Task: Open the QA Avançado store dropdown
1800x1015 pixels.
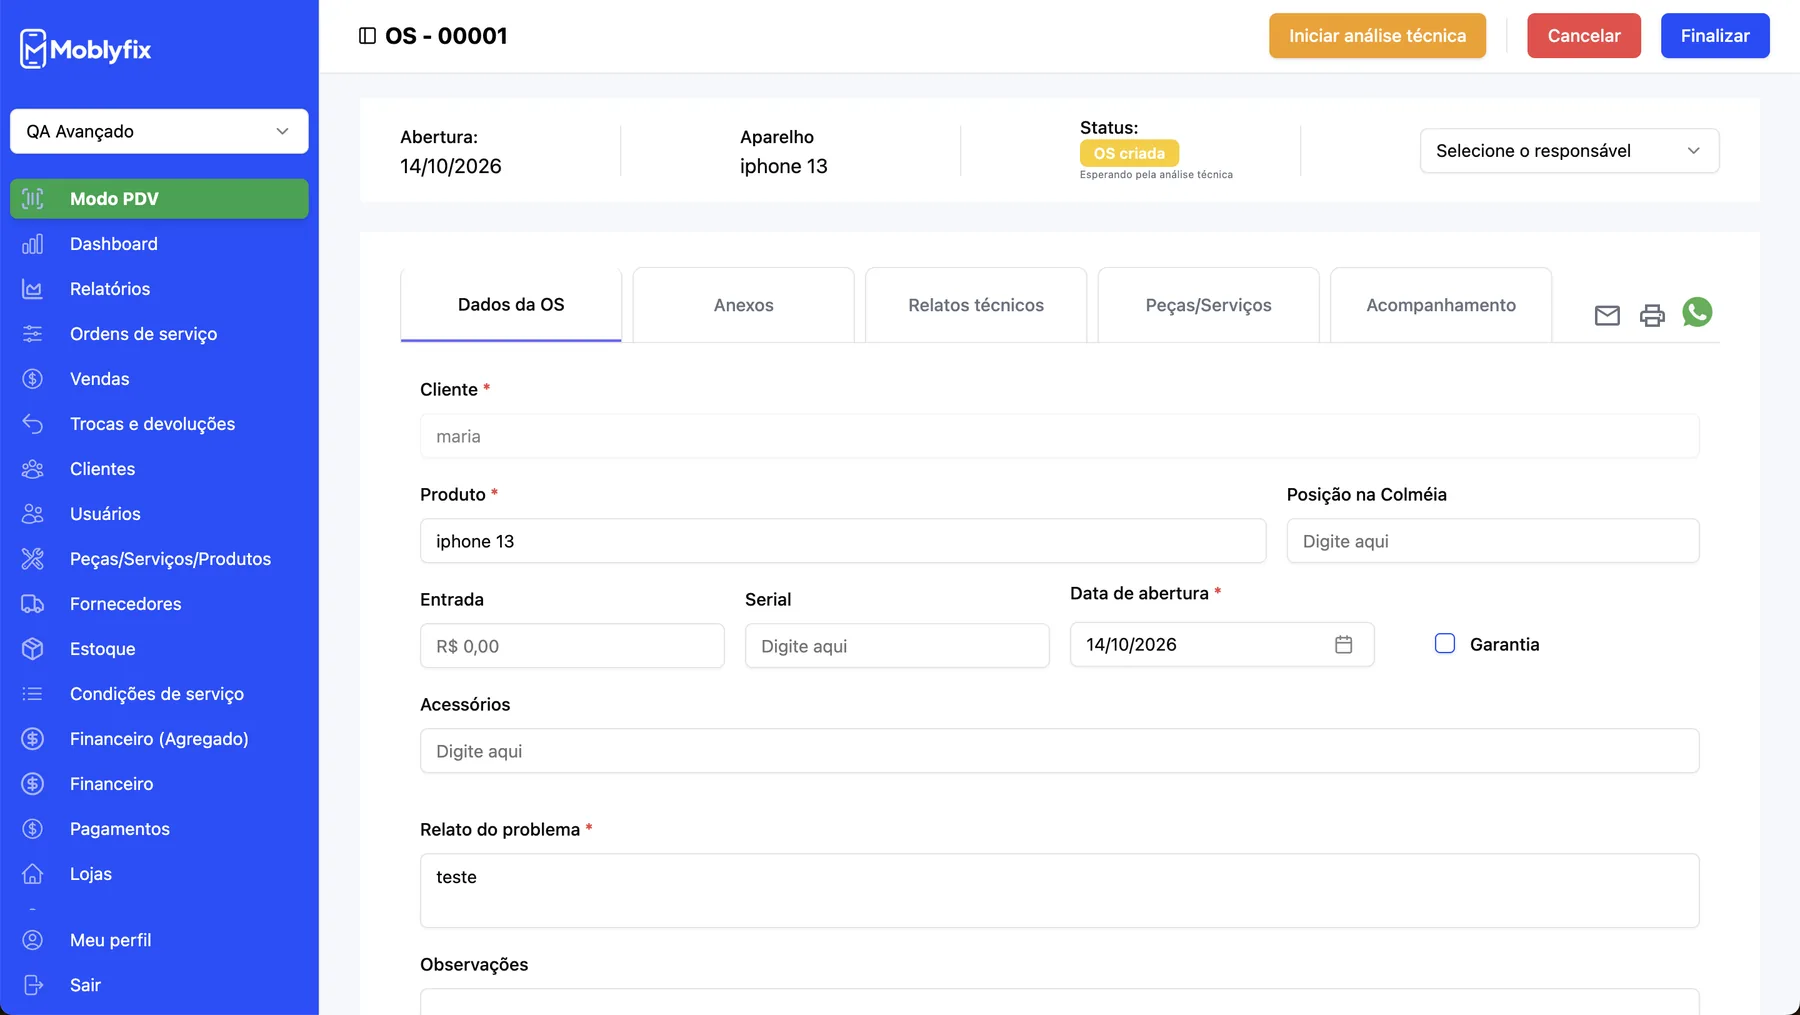Action: click(159, 131)
